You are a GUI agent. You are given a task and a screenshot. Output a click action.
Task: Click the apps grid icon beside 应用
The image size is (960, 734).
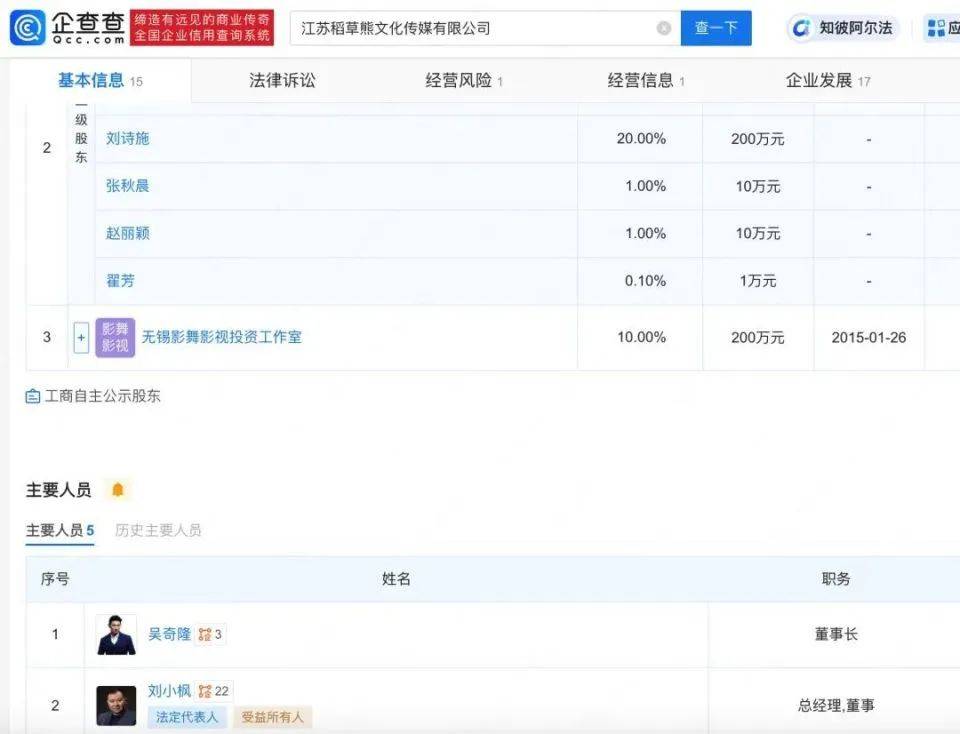tap(938, 27)
